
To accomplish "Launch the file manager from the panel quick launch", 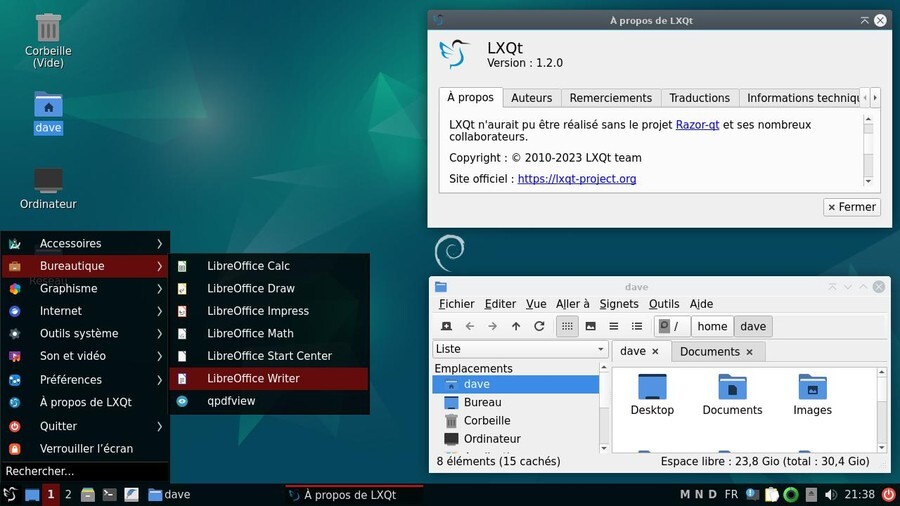I will pos(87,495).
